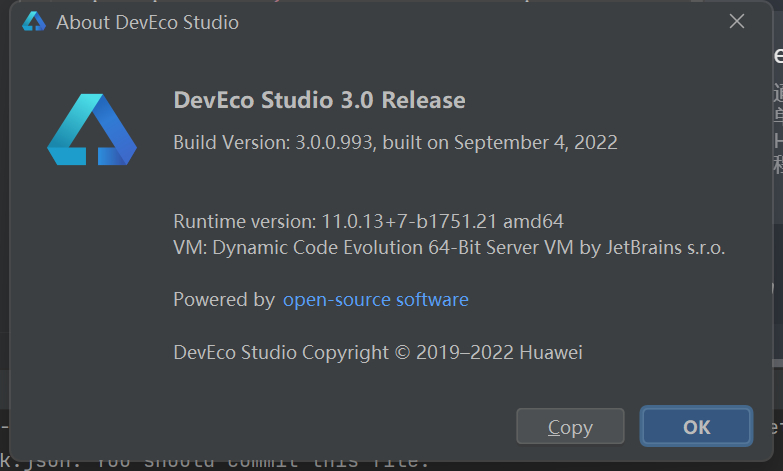Click the Huawei name in copyright

coord(551,353)
